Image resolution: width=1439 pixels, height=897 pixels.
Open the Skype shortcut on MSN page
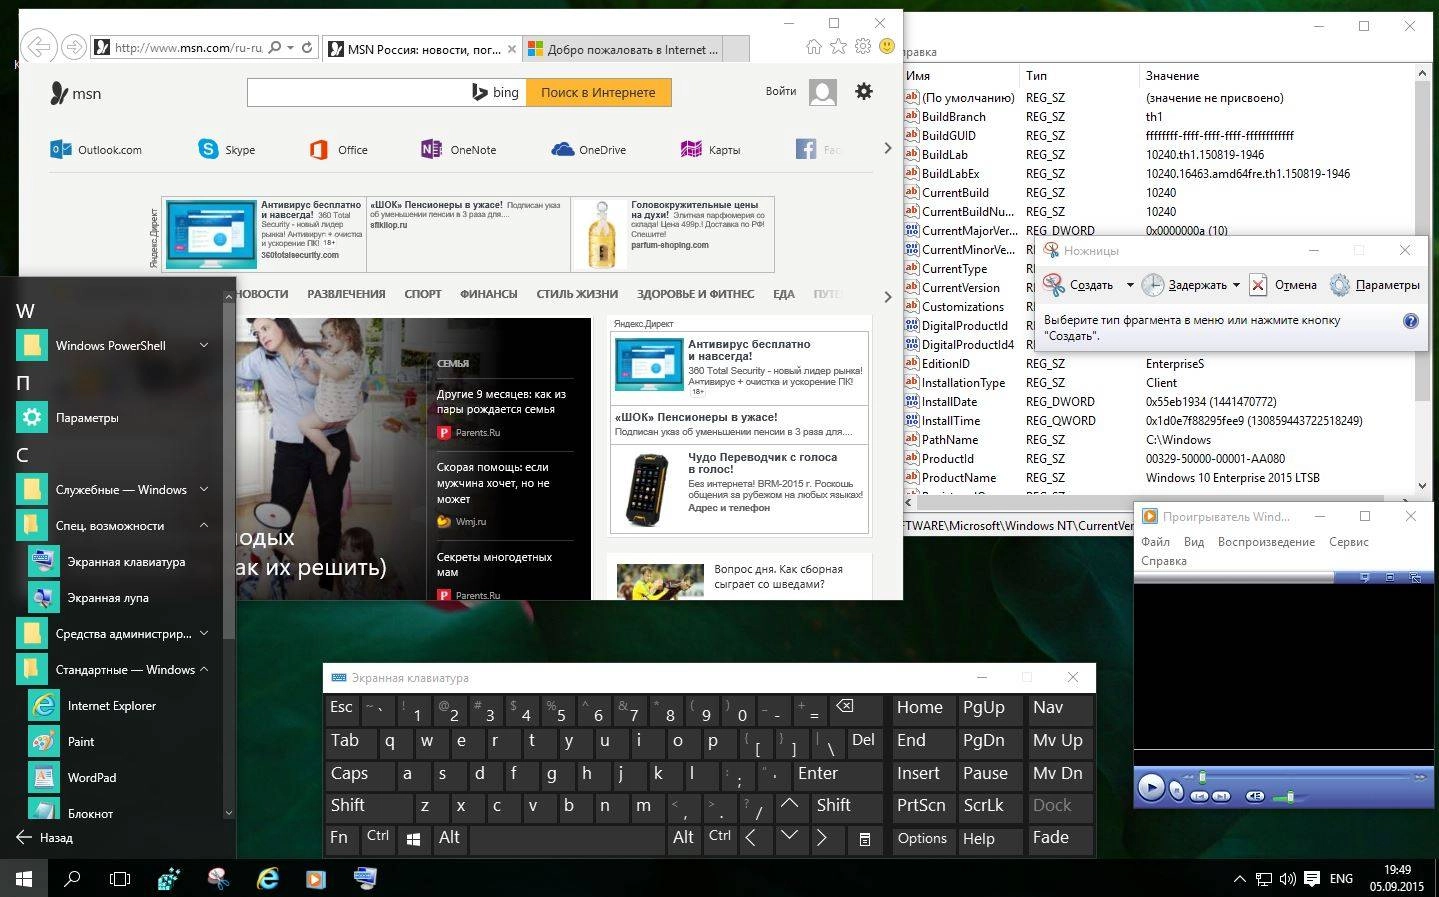tap(227, 149)
